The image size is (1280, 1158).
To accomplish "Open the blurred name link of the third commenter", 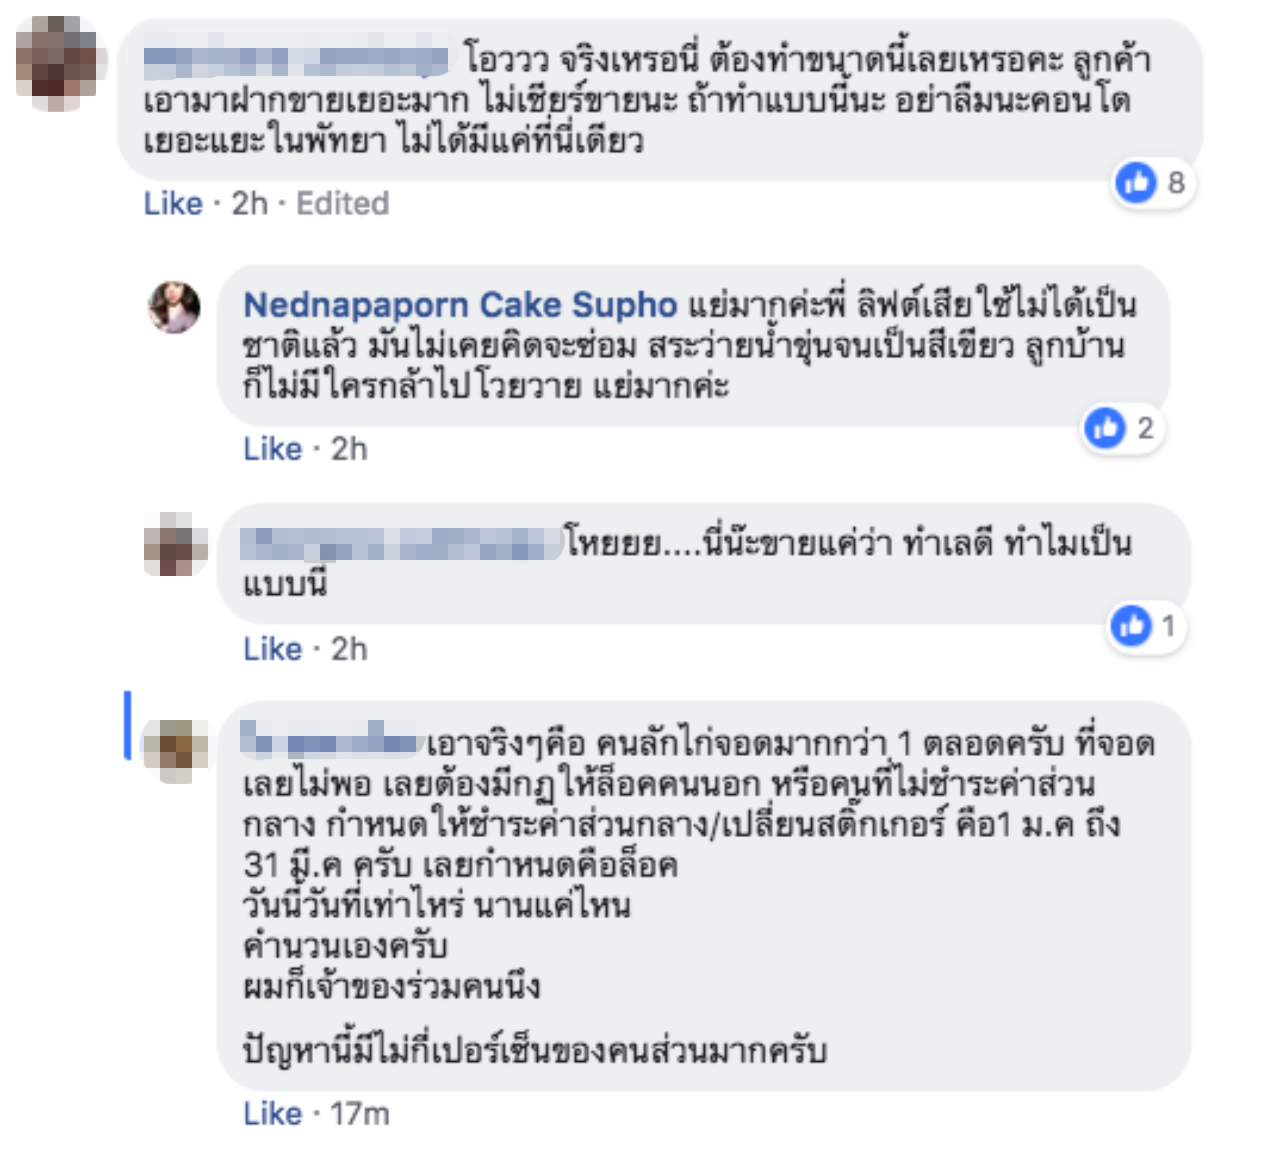I will (401, 544).
